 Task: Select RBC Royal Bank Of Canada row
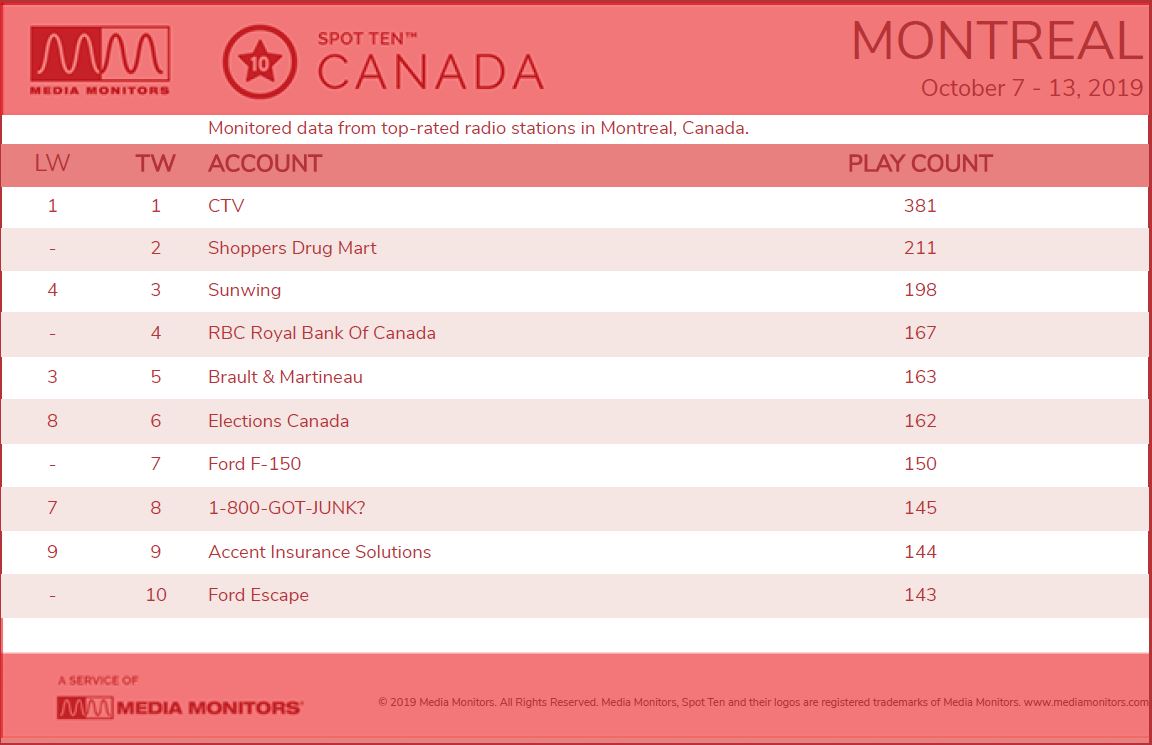pyautogui.click(x=575, y=334)
